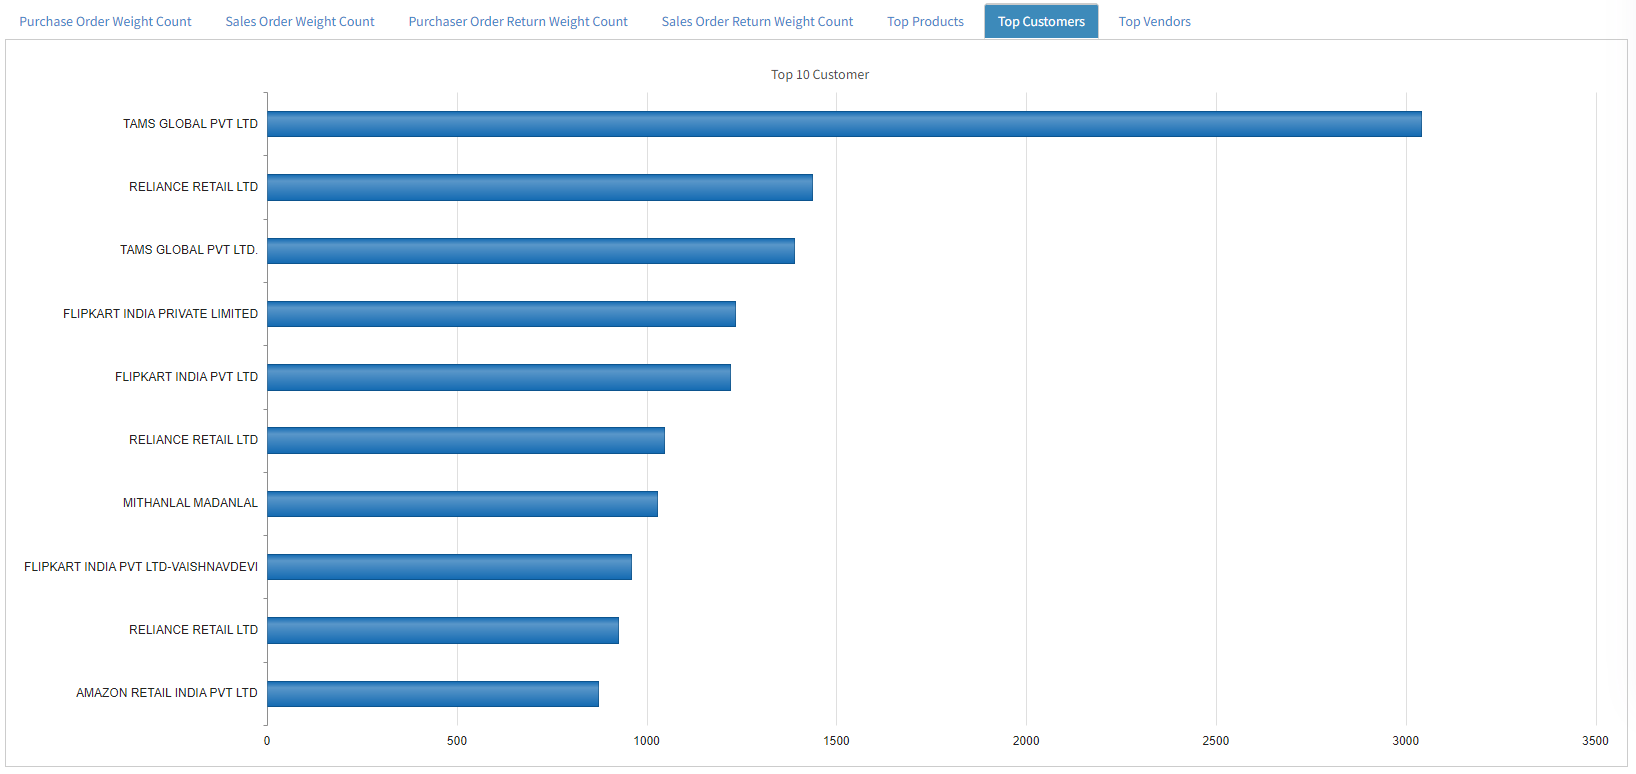
Task: Select the 'AMAZON RETAIL INDIA PVT LTD' label
Action: click(x=167, y=693)
